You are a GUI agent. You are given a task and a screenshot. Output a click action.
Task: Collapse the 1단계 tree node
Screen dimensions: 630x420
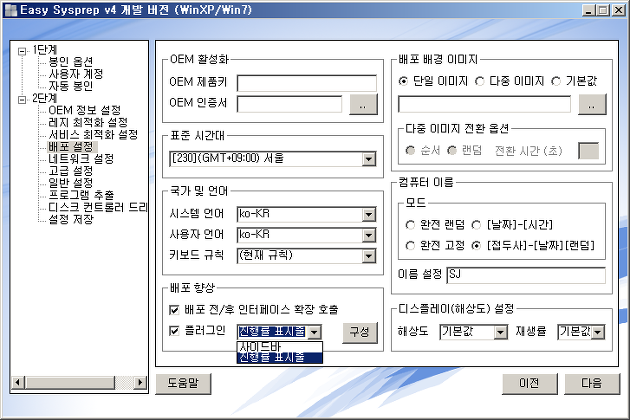tap(22, 51)
